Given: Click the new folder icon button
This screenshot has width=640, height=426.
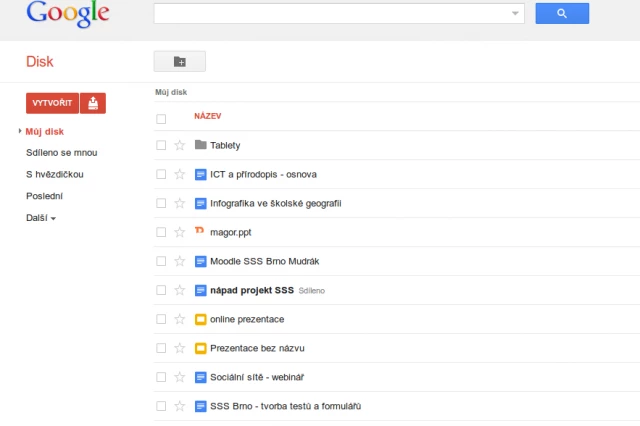Looking at the screenshot, I should (180, 62).
